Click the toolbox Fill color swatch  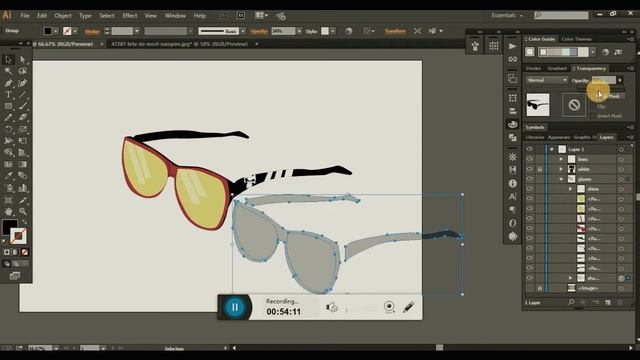[9, 227]
